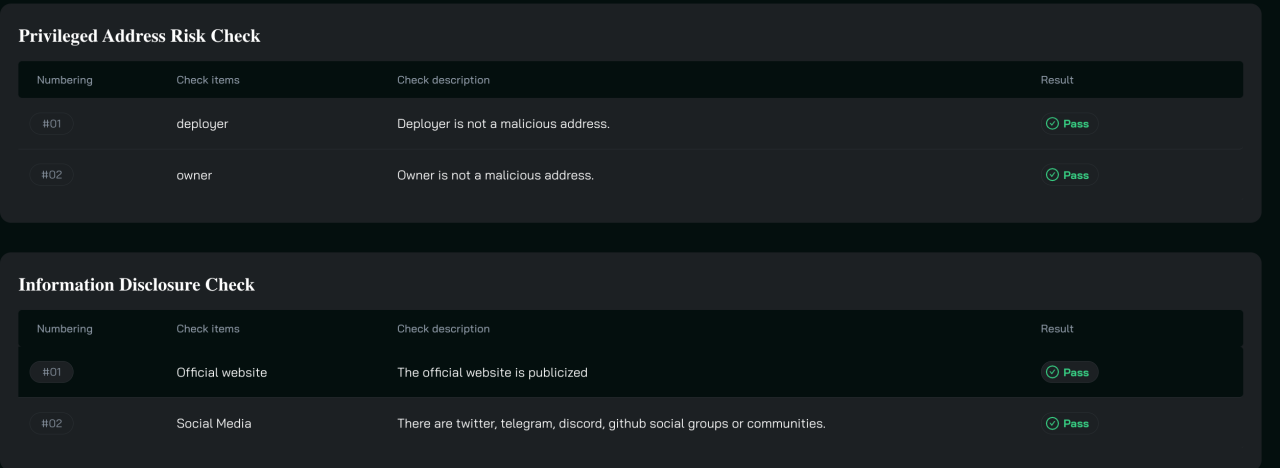Click Check items header in Information Disclosure table
1280x468 pixels.
(208, 329)
